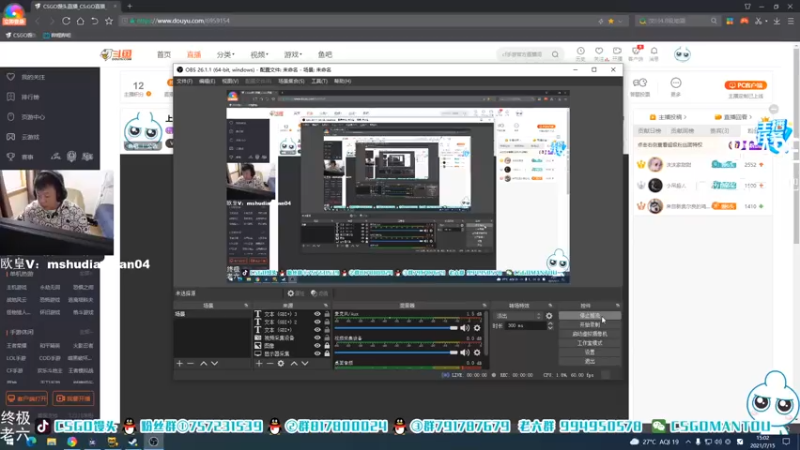The width and height of the screenshot is (800, 450).
Task: Open Douyu notifications bell icon
Action: (654, 51)
